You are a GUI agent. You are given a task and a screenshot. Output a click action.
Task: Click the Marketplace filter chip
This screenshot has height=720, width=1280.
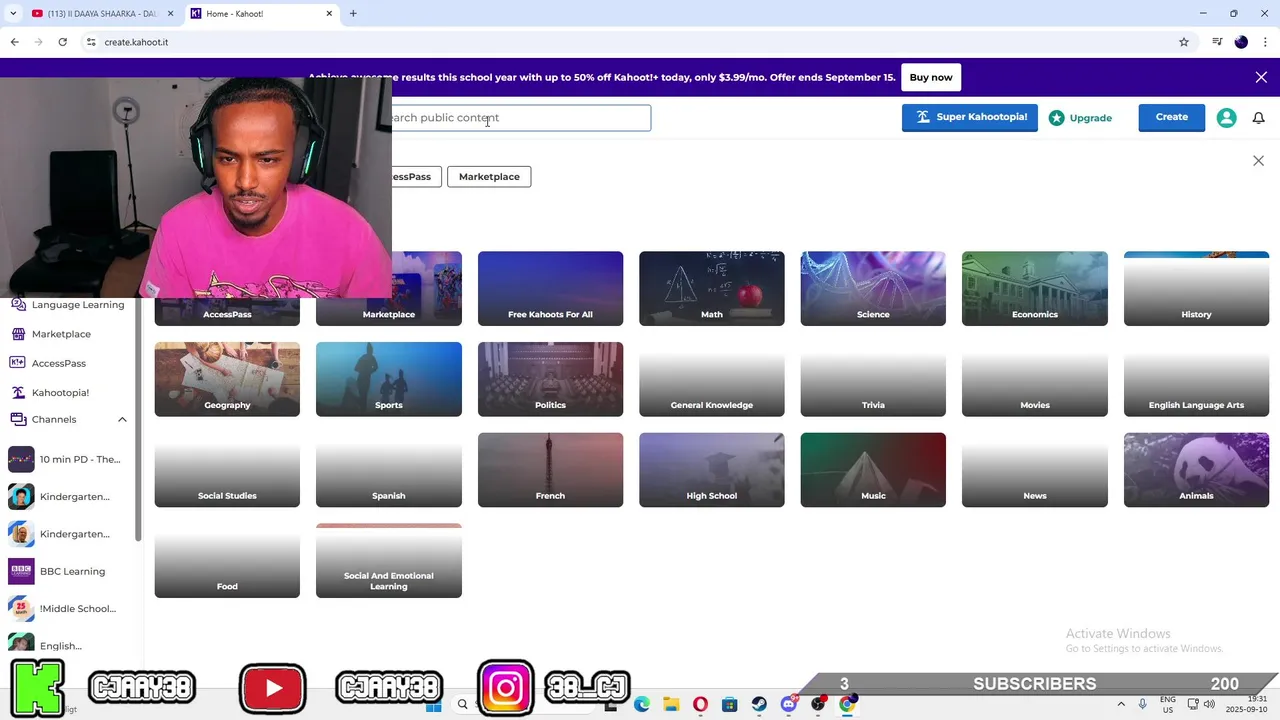tap(489, 176)
